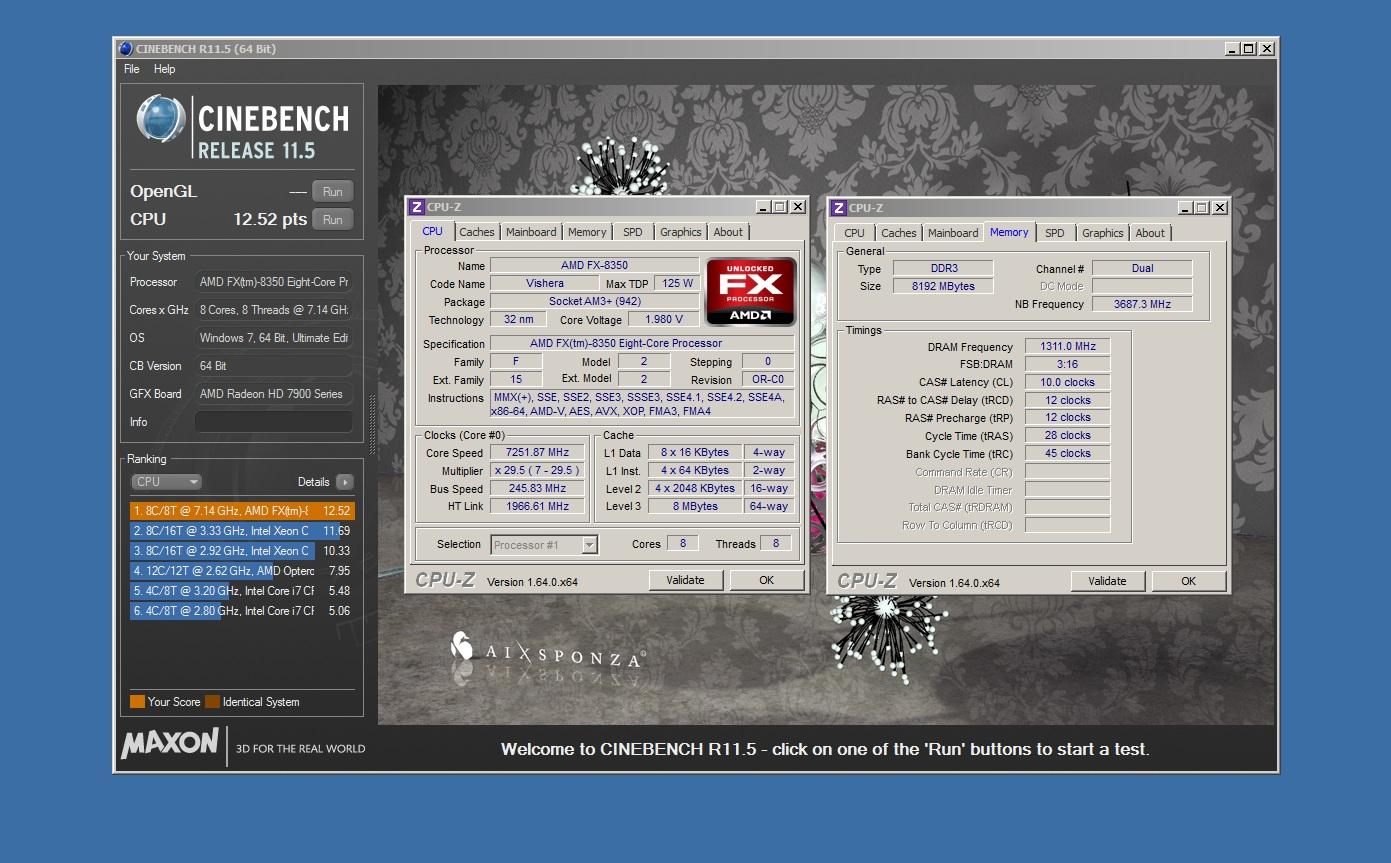Viewport: 1391px width, 863px height.
Task: Click the orange Your Score legend swatch
Action: coord(137,702)
